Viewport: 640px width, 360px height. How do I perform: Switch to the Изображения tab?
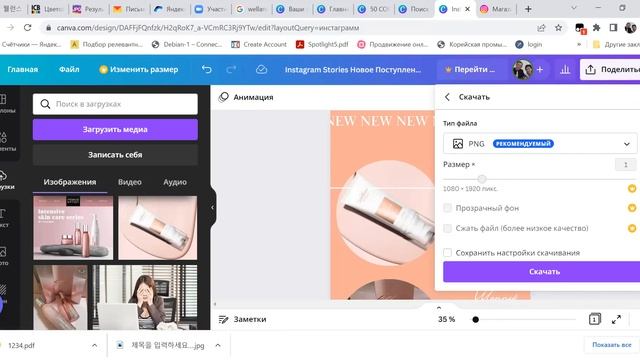click(x=70, y=182)
